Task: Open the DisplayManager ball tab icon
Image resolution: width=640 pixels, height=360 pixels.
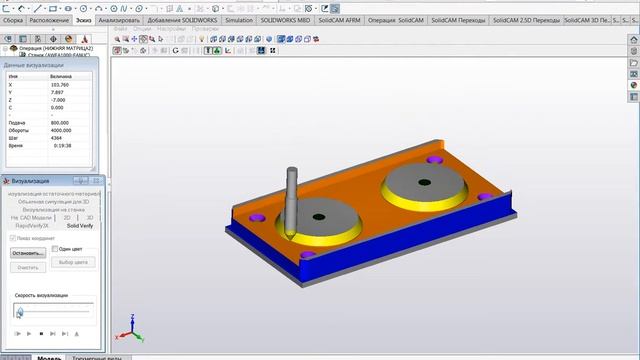Action: pos(69,39)
